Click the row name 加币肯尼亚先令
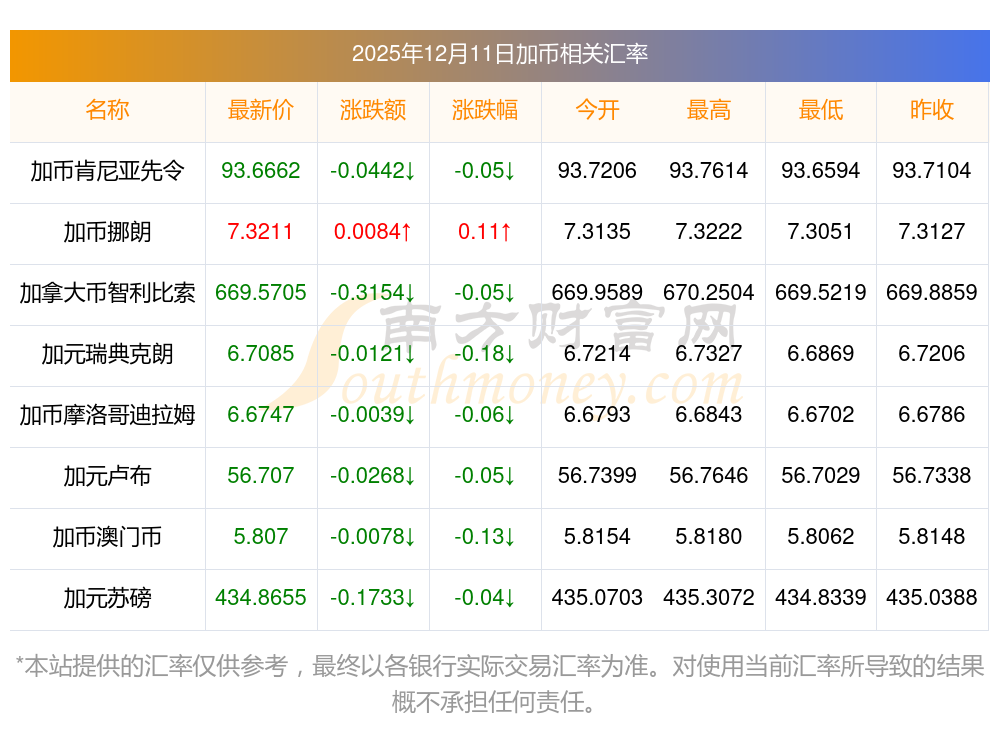 pos(107,171)
